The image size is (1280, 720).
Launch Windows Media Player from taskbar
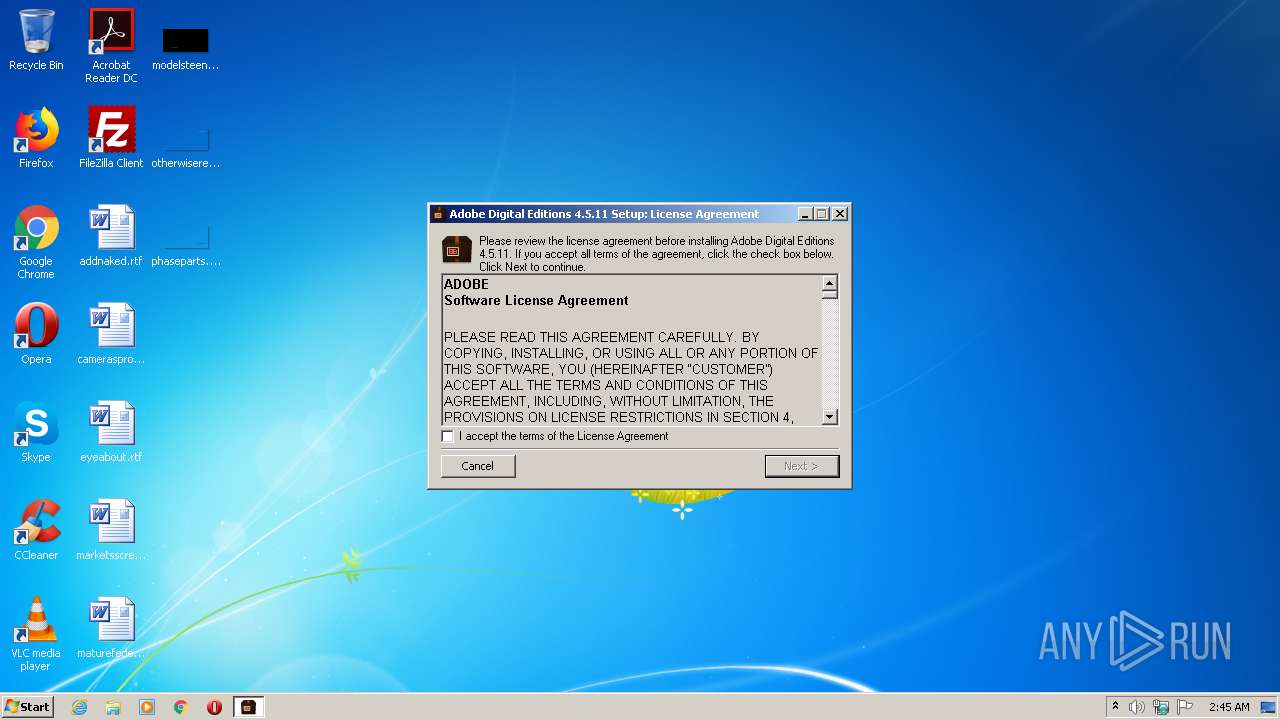pyautogui.click(x=147, y=707)
